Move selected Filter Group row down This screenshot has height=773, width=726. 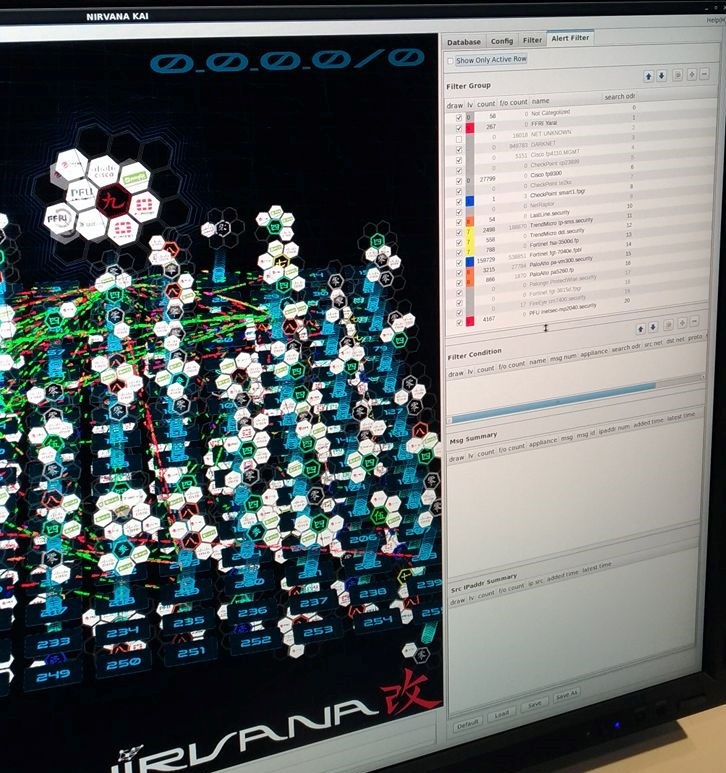[661, 75]
